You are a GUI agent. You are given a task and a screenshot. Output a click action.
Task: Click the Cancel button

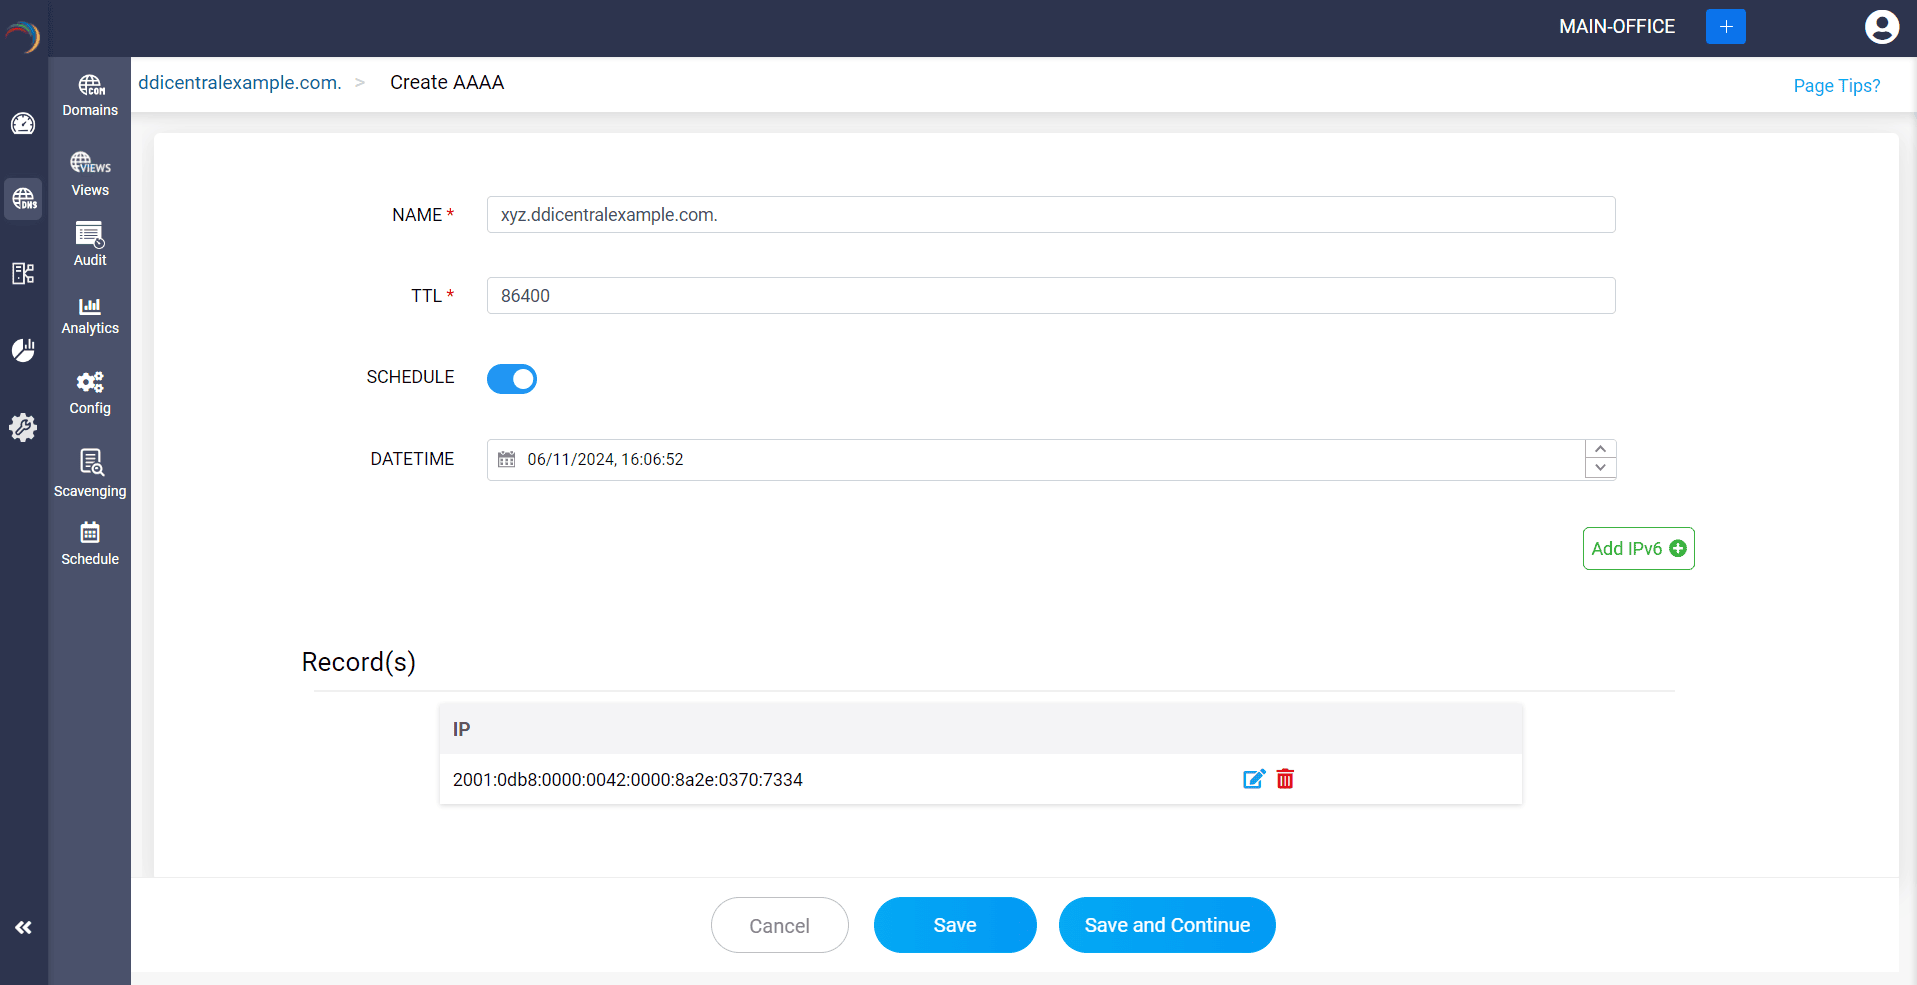tap(780, 926)
